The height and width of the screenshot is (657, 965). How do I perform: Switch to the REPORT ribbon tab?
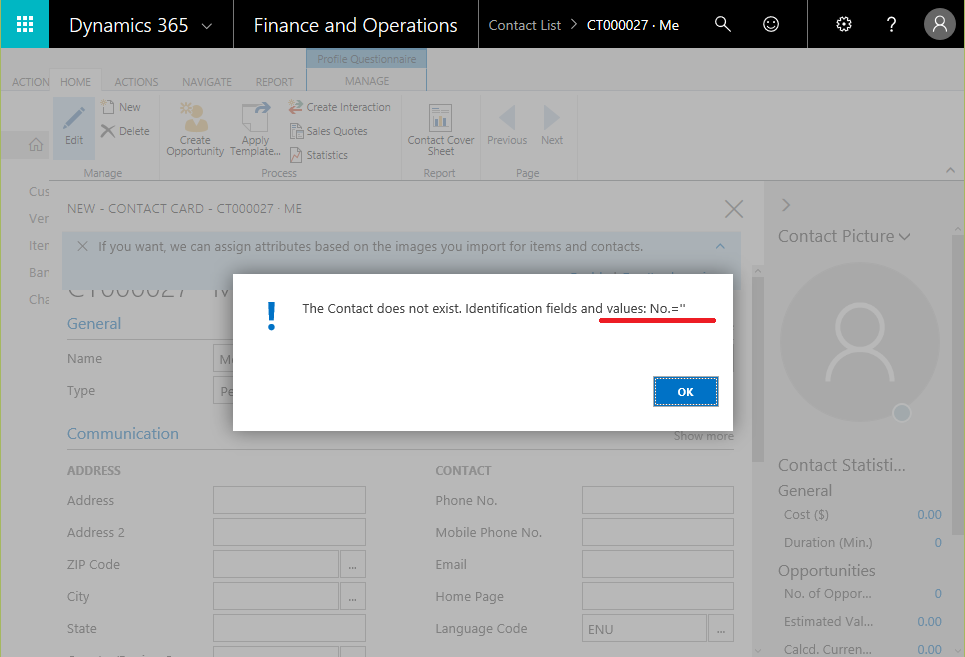[274, 82]
